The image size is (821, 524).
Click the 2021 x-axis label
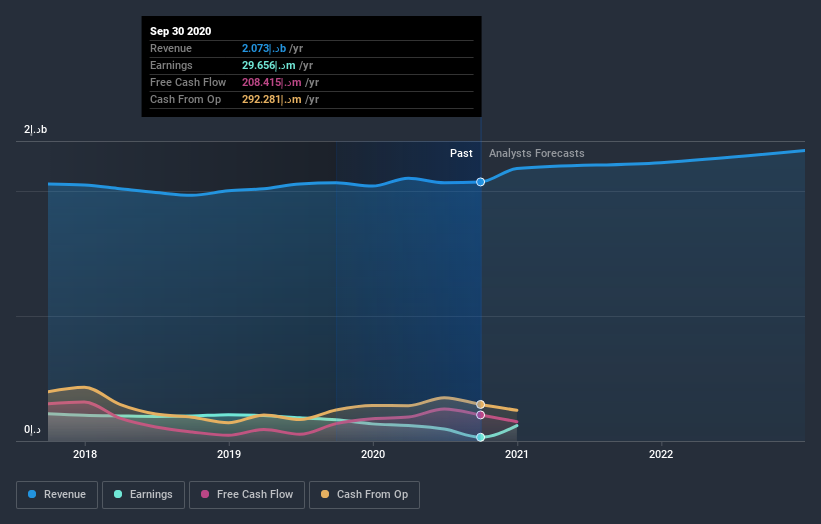[517, 454]
